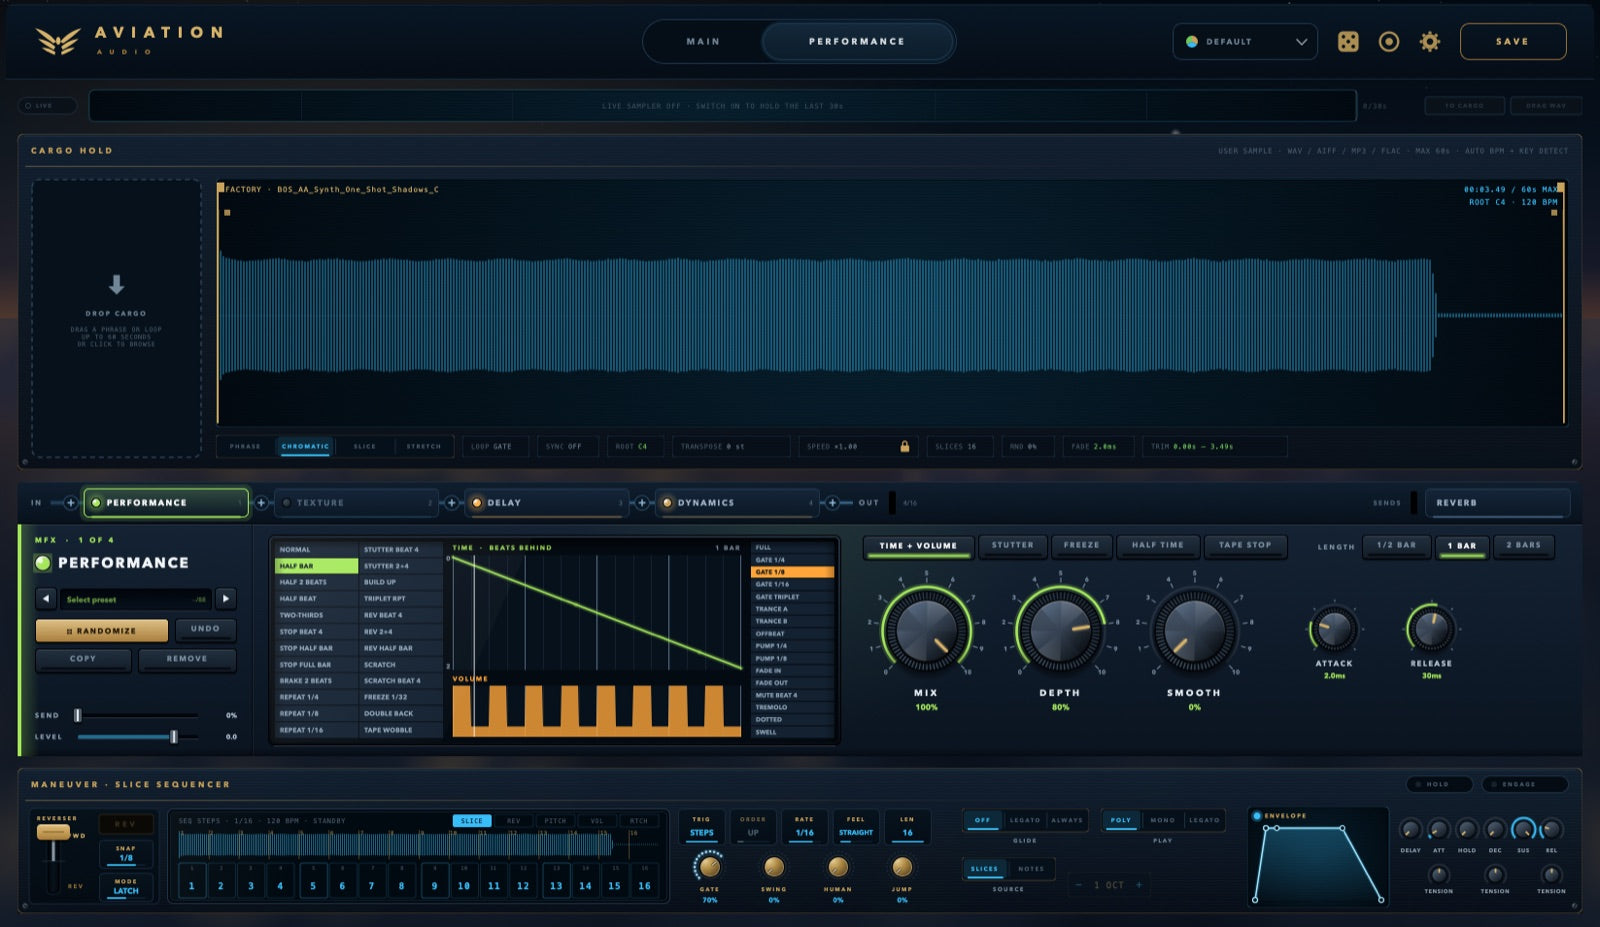Image resolution: width=1600 pixels, height=927 pixels.
Task: Click the down-arrow Drop Cargo icon
Action: (117, 285)
